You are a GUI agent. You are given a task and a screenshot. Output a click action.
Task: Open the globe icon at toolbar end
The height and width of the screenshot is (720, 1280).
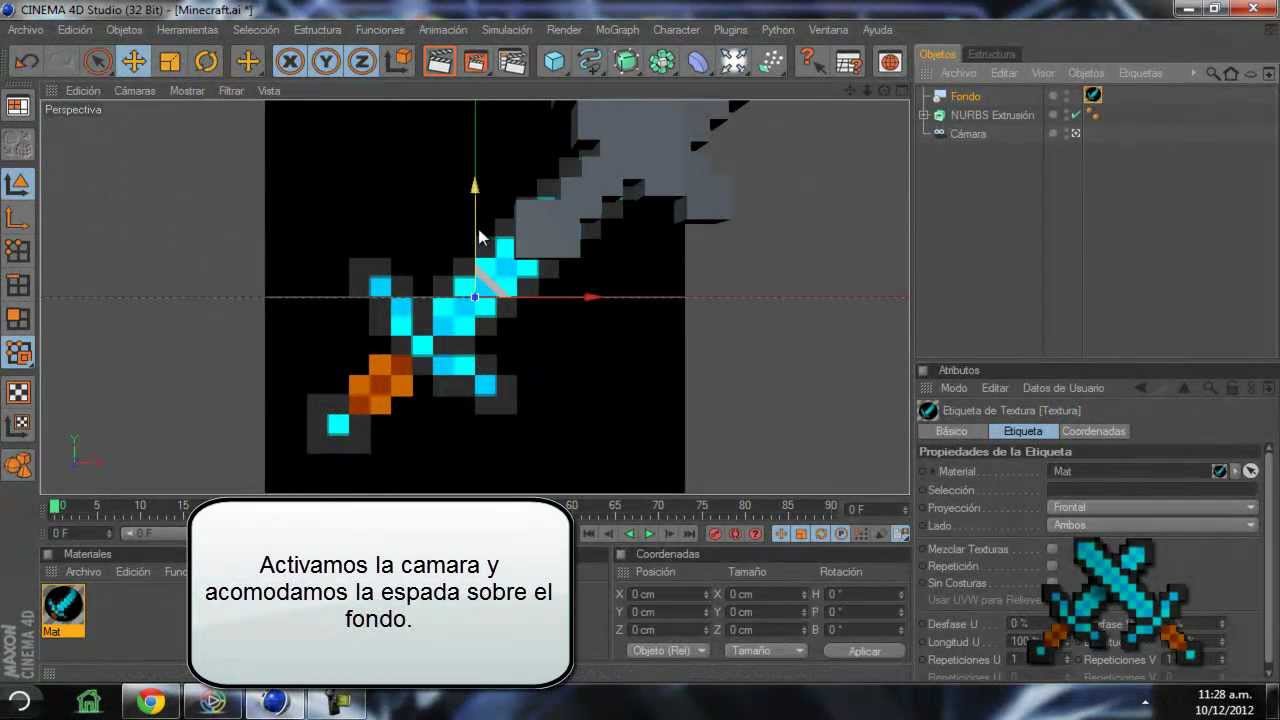pos(889,62)
